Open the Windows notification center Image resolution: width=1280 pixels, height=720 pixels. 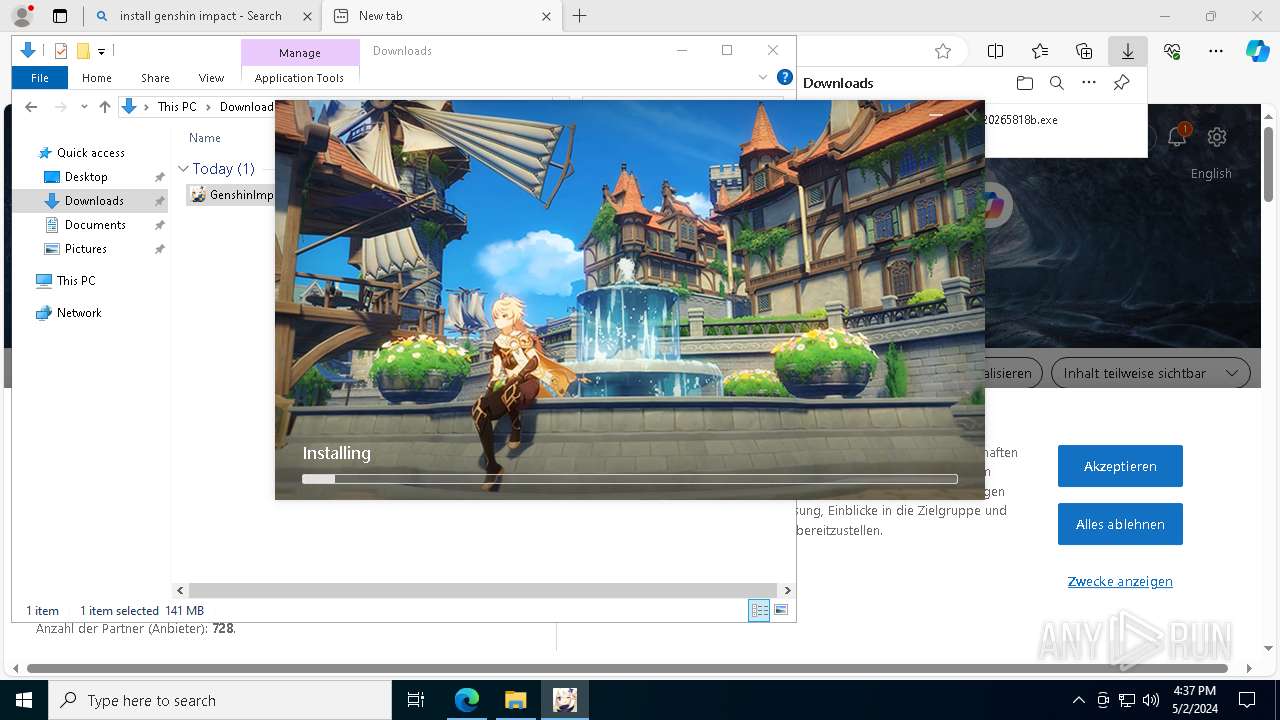tap(1247, 700)
